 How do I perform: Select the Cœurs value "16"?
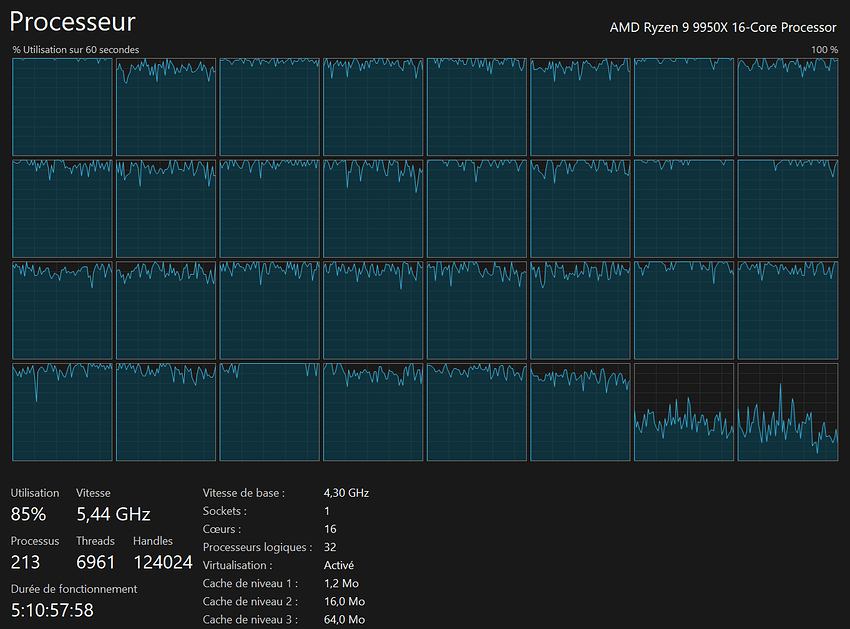(330, 529)
